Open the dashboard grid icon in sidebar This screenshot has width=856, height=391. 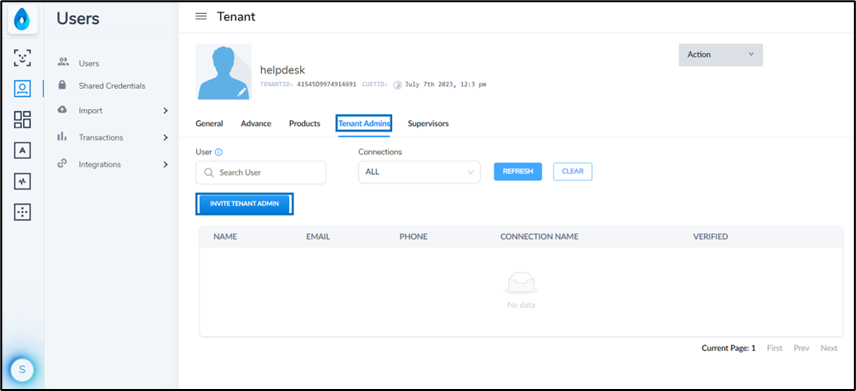(22, 120)
